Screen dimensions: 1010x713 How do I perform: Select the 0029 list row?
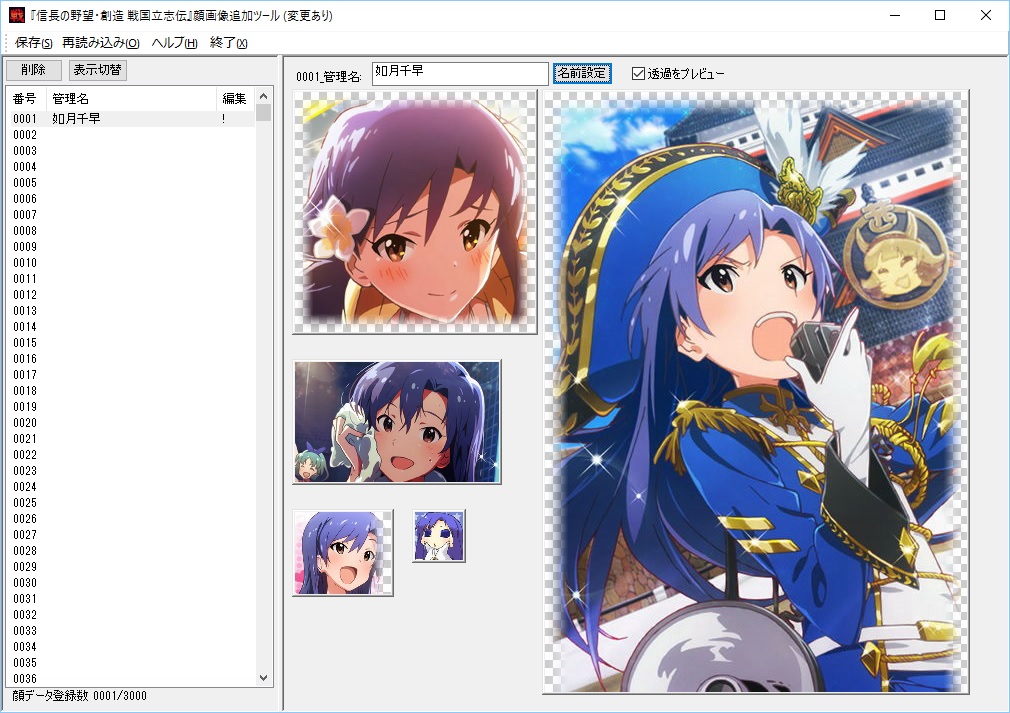click(131, 567)
